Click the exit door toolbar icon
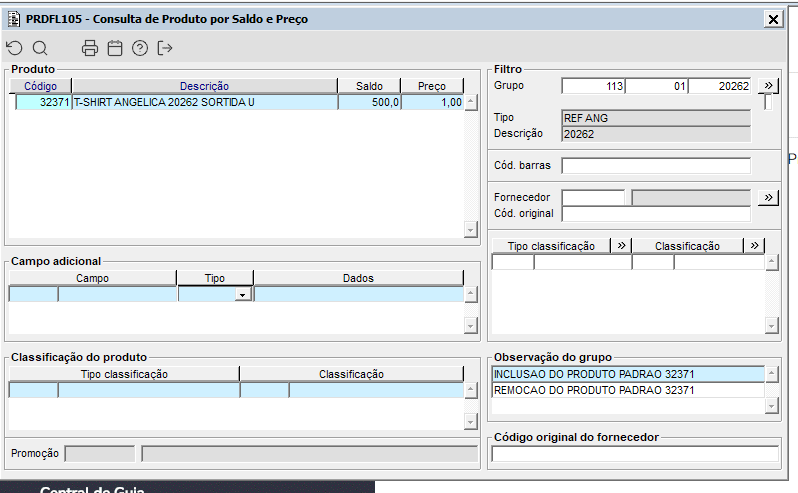Viewport: 798px width, 493px height. click(x=165, y=48)
